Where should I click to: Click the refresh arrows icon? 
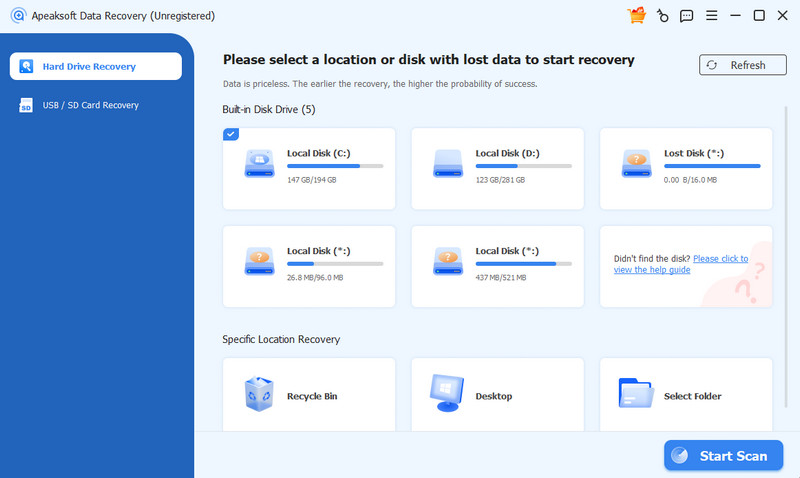coord(712,65)
